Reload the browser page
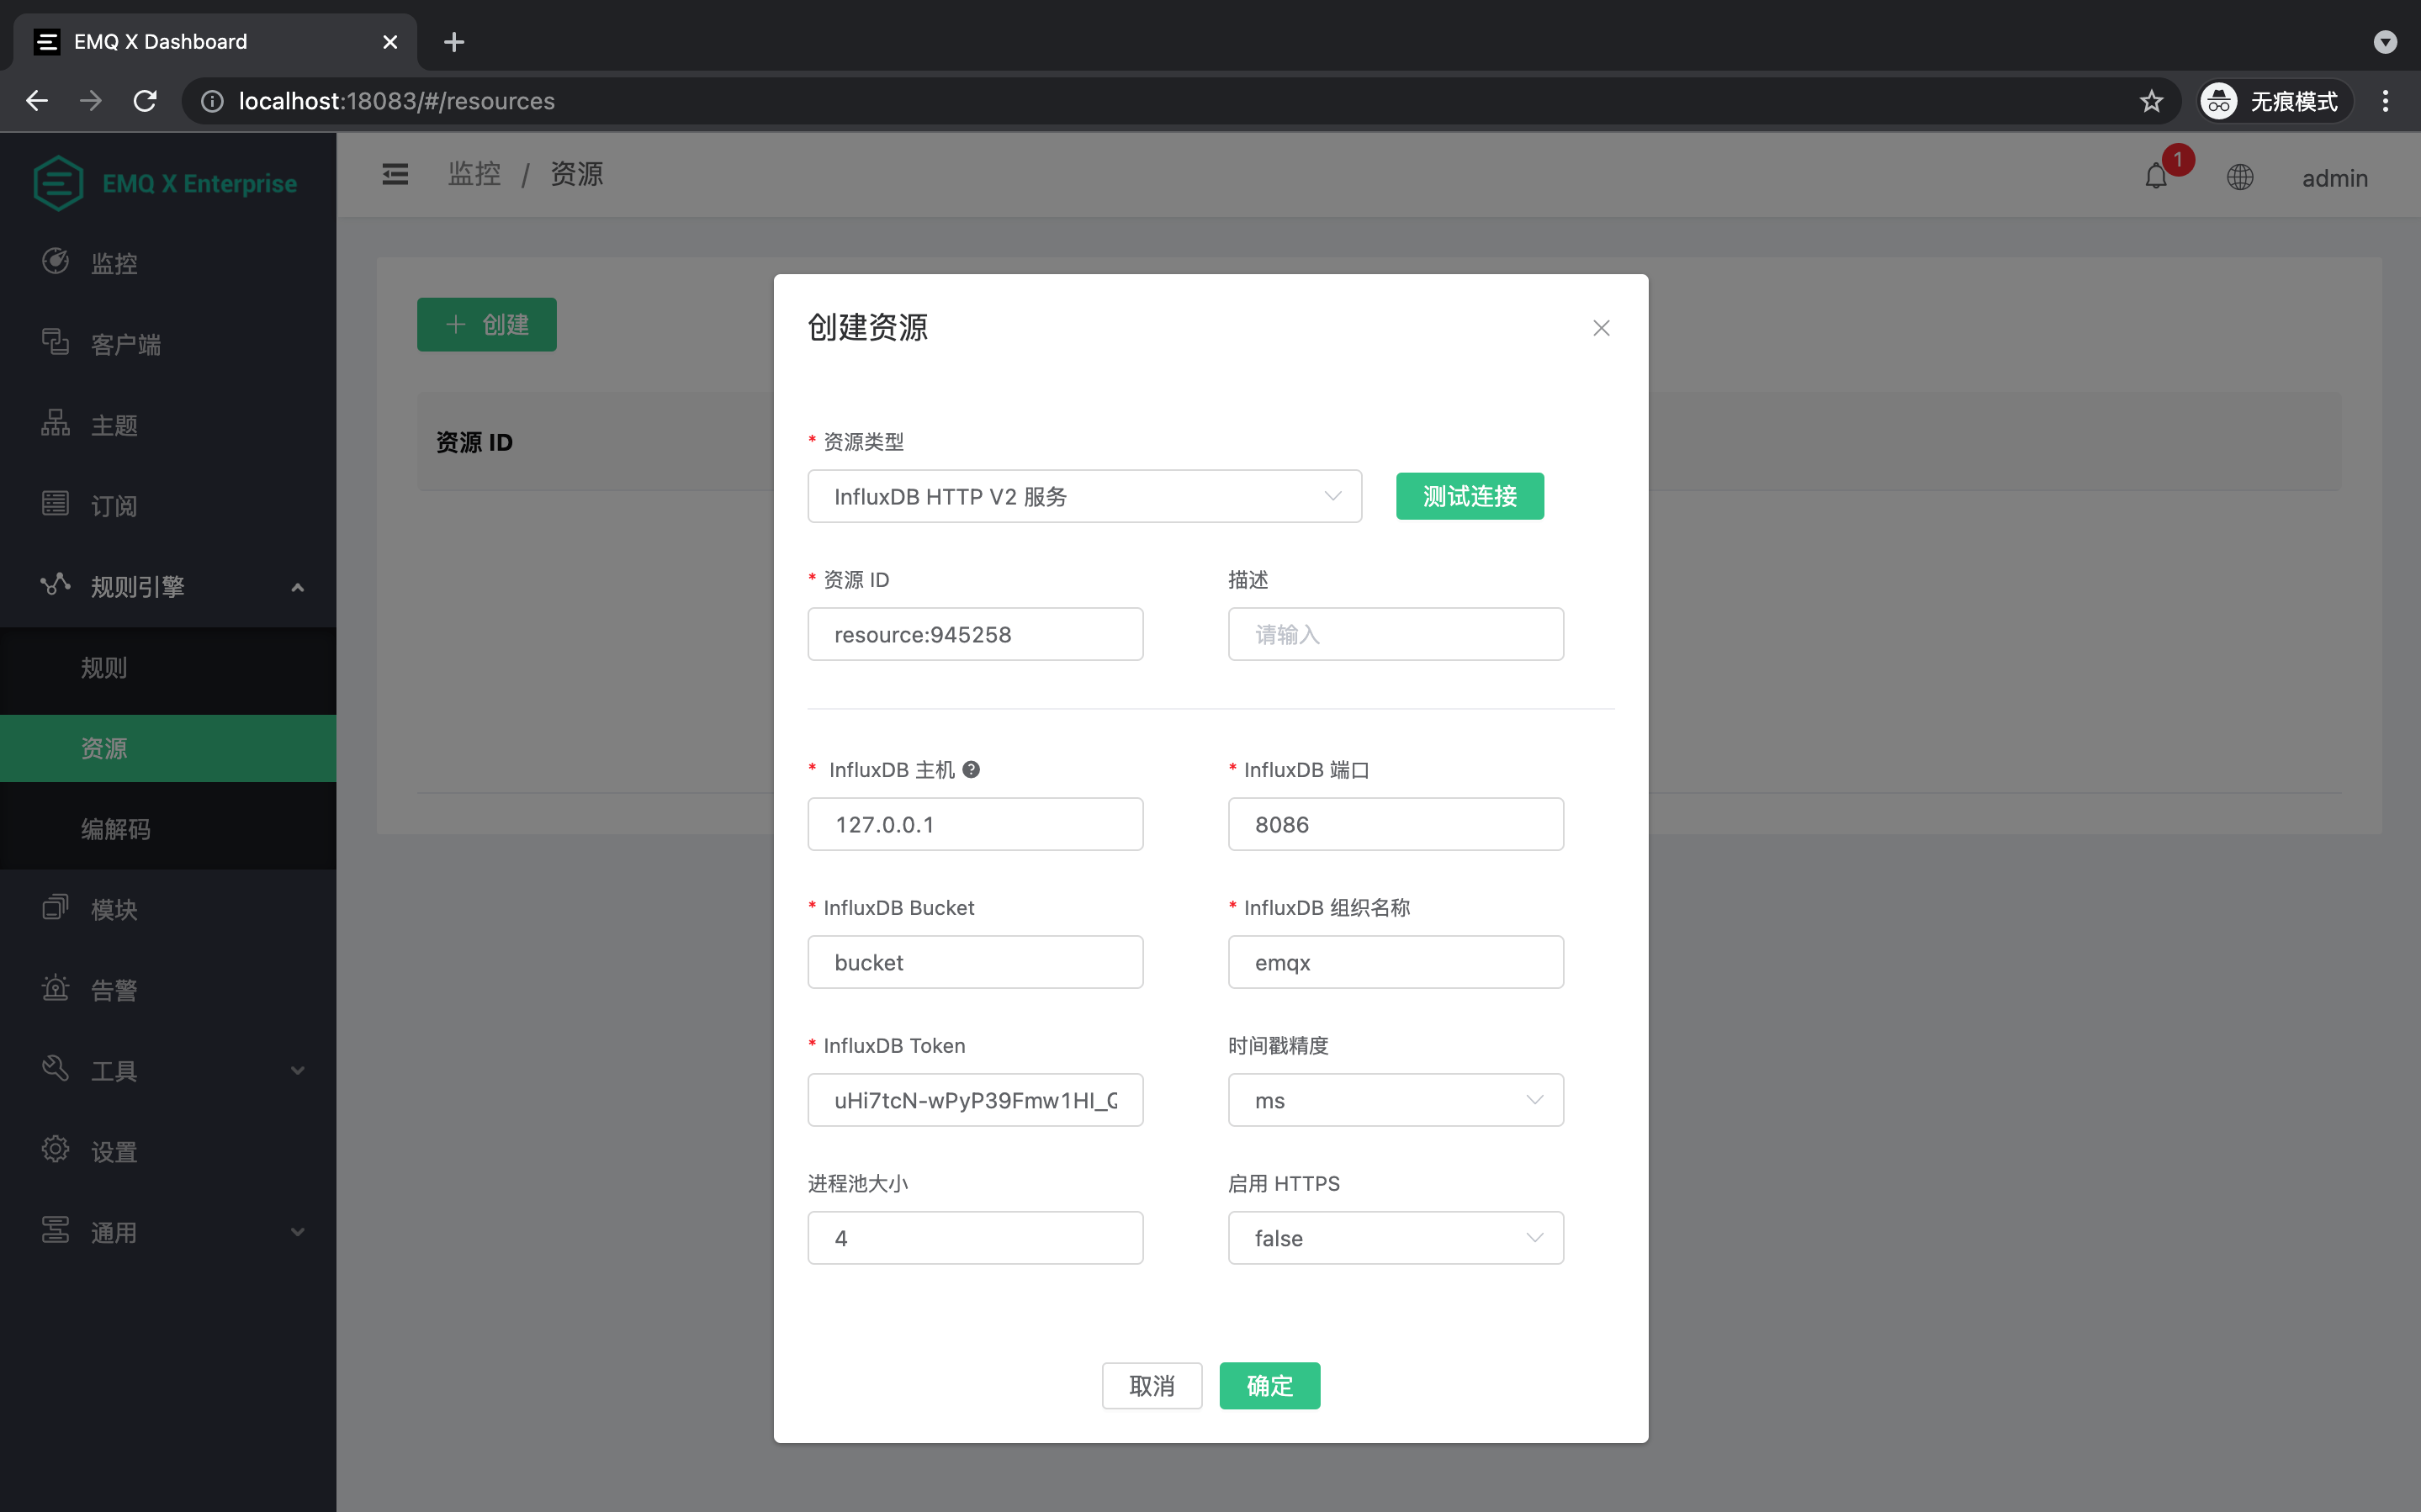The height and width of the screenshot is (1512, 2421). click(x=145, y=101)
